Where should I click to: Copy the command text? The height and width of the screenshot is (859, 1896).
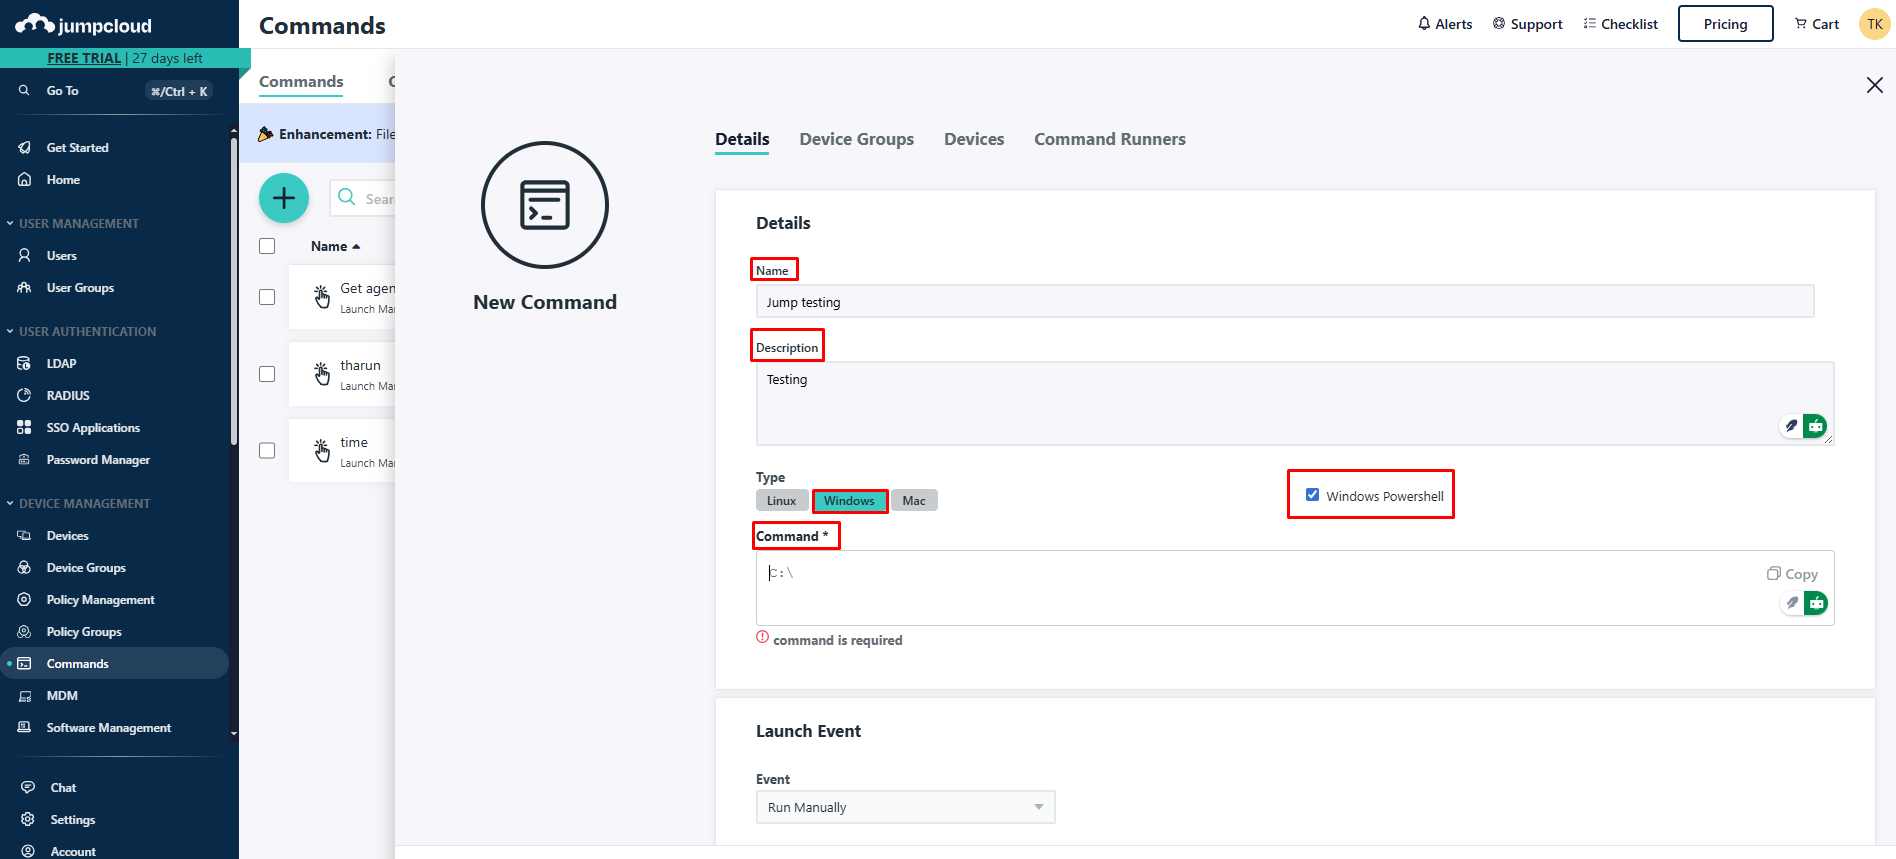pos(1792,573)
